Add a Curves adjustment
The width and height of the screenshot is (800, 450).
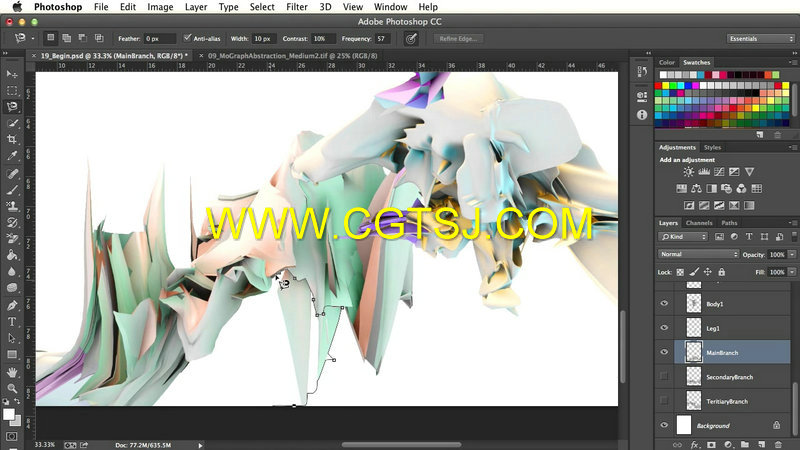pos(719,172)
